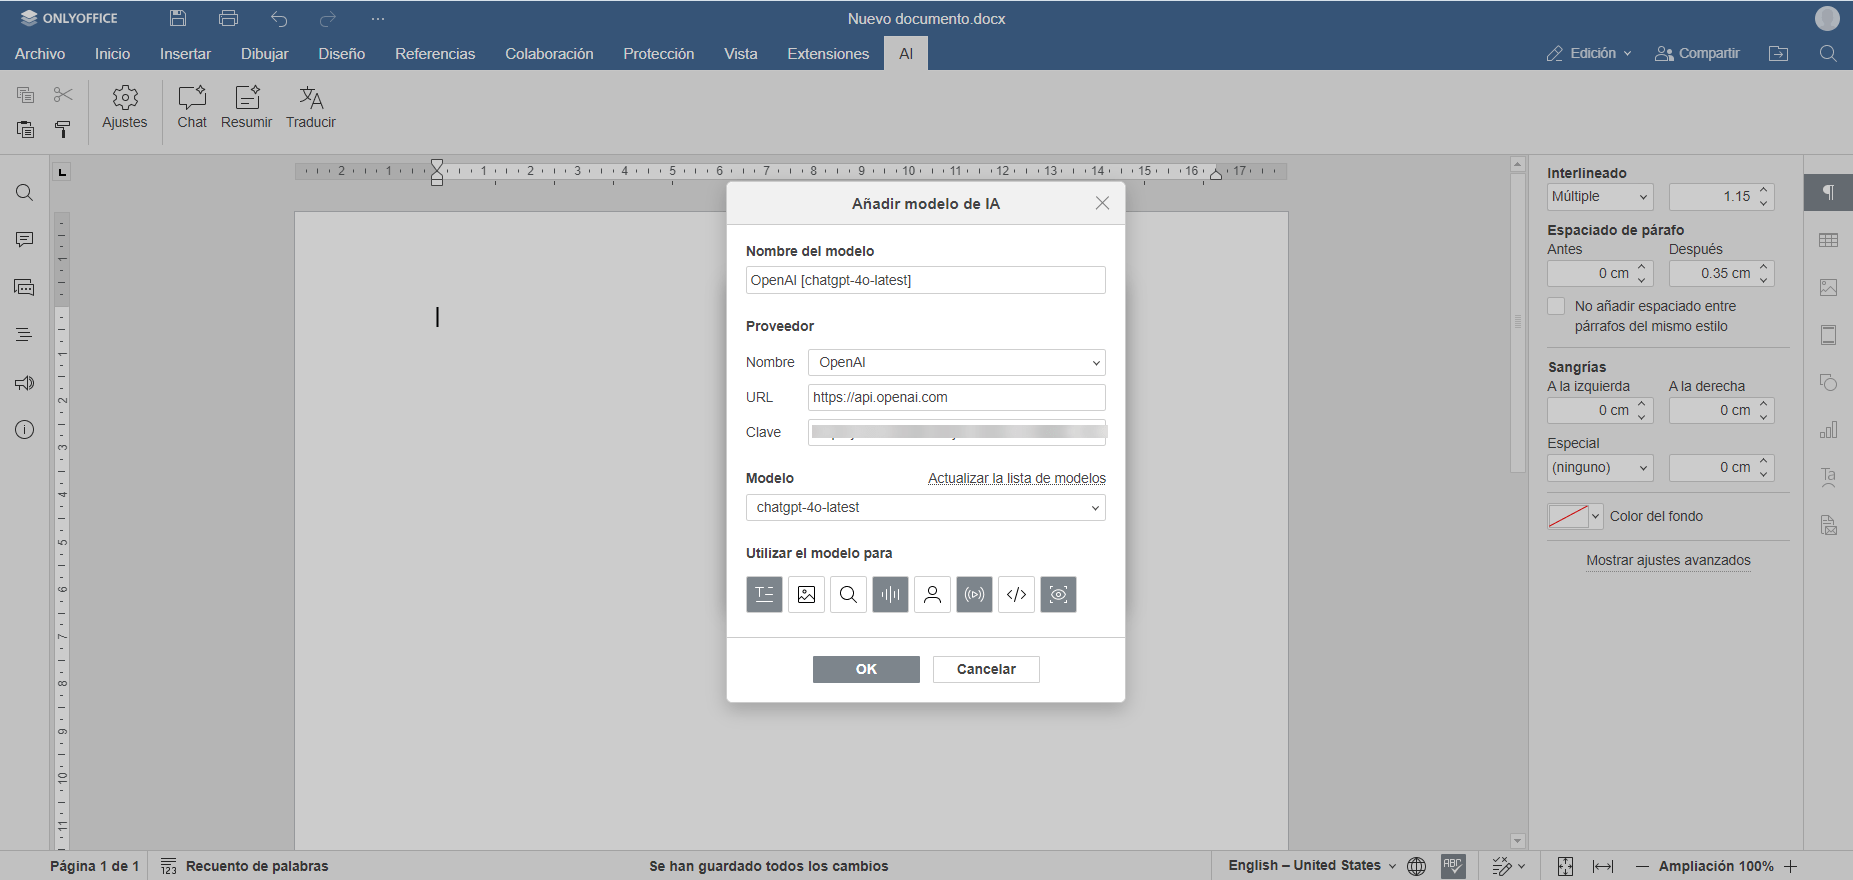Click the copy icon in the toolbar
The height and width of the screenshot is (880, 1853).
coord(26,95)
